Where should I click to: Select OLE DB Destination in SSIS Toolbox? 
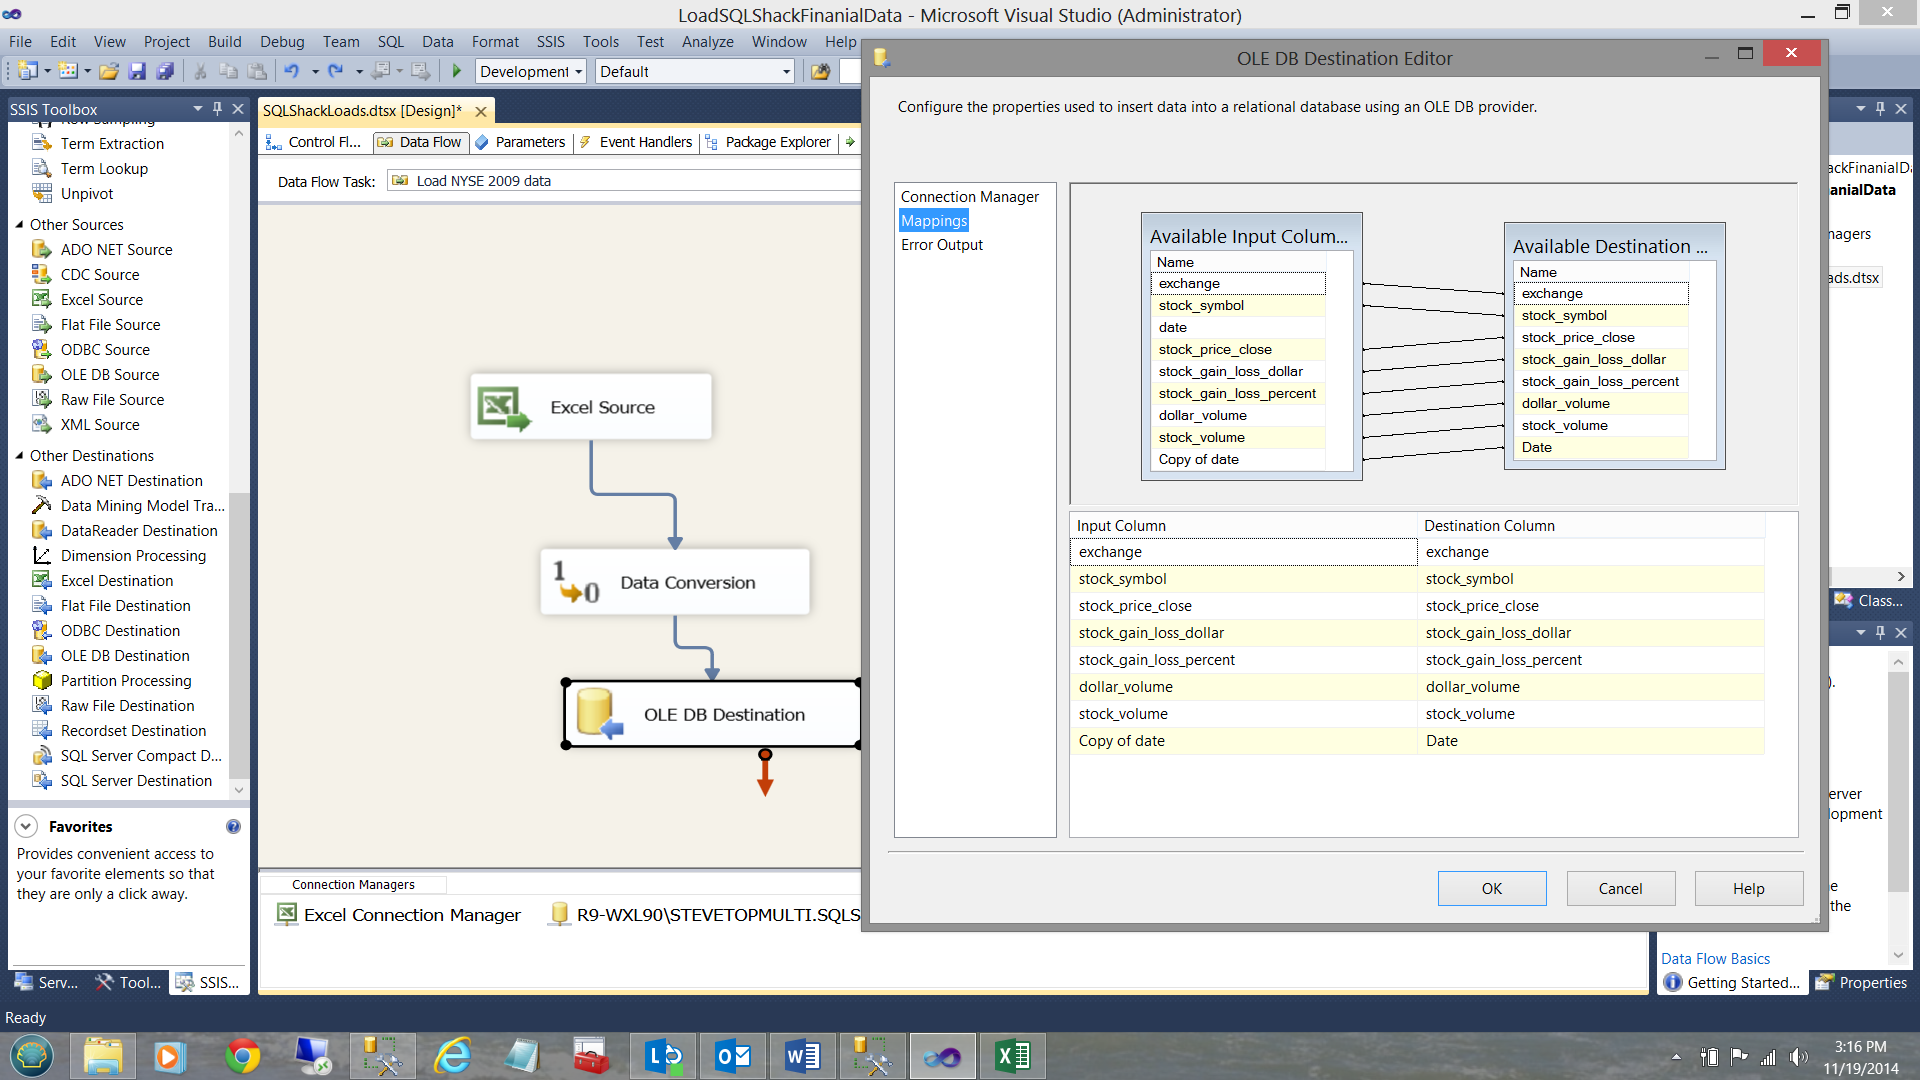coord(124,656)
